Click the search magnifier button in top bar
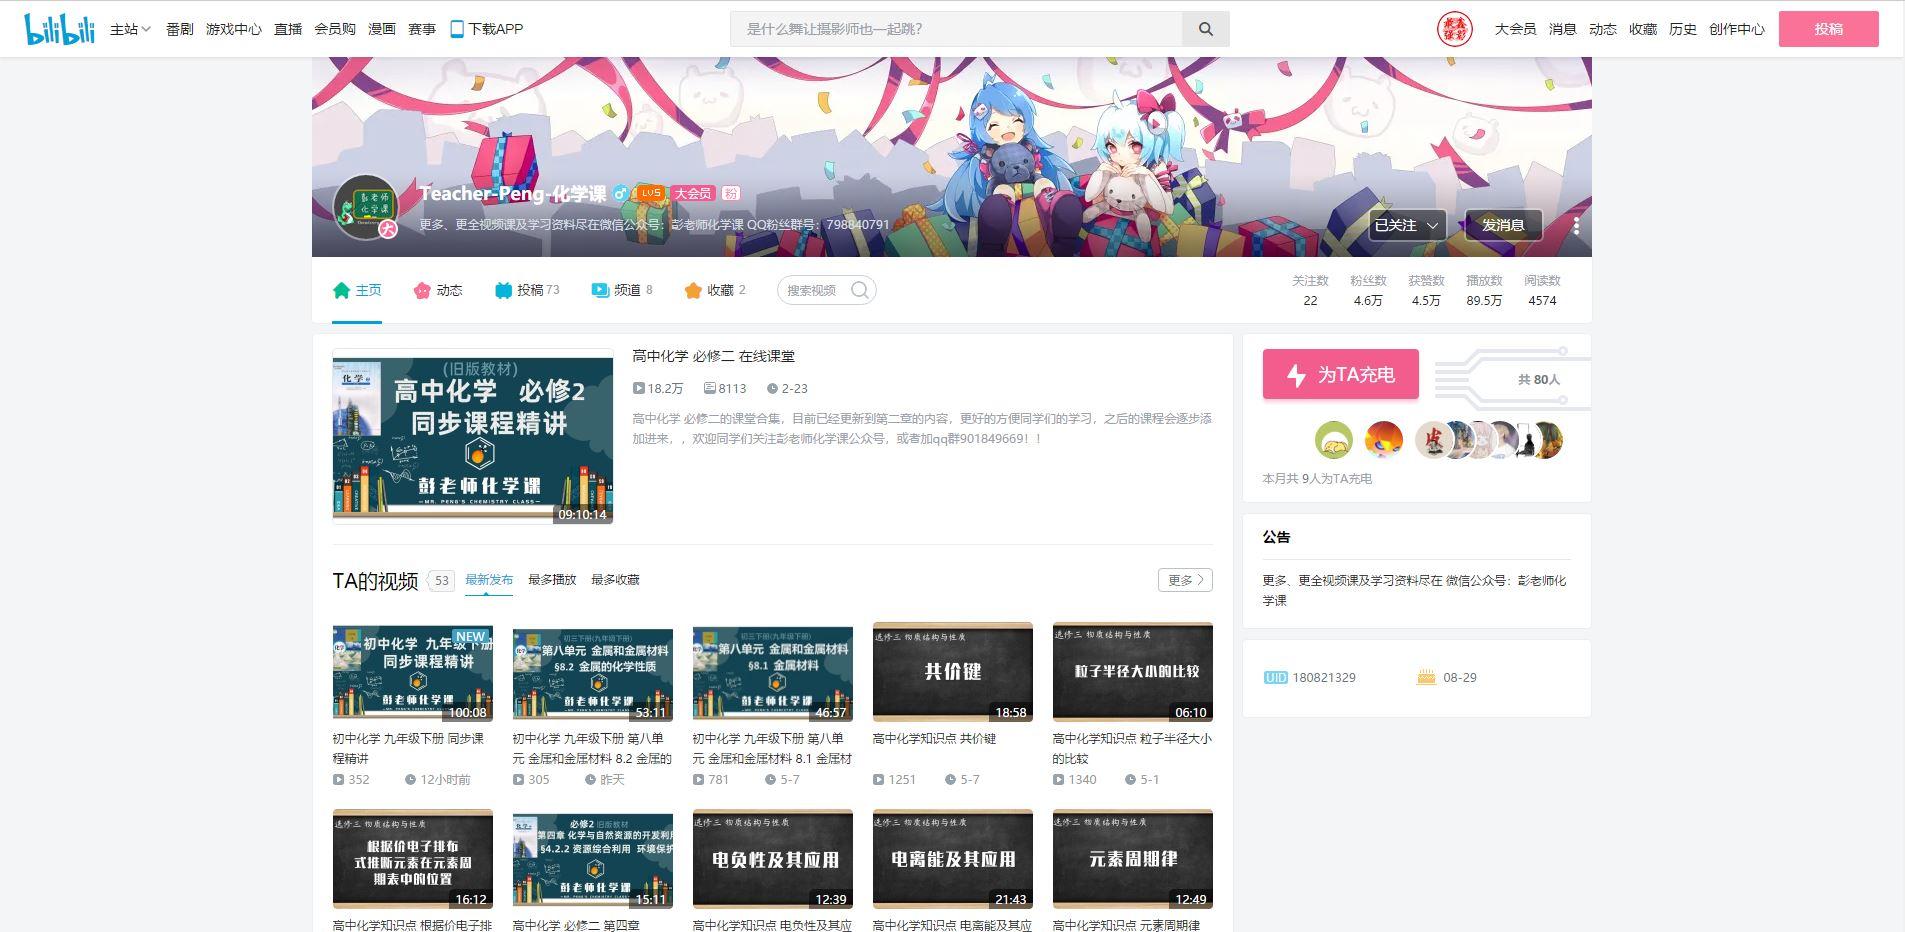Image resolution: width=1905 pixels, height=932 pixels. click(x=1206, y=29)
